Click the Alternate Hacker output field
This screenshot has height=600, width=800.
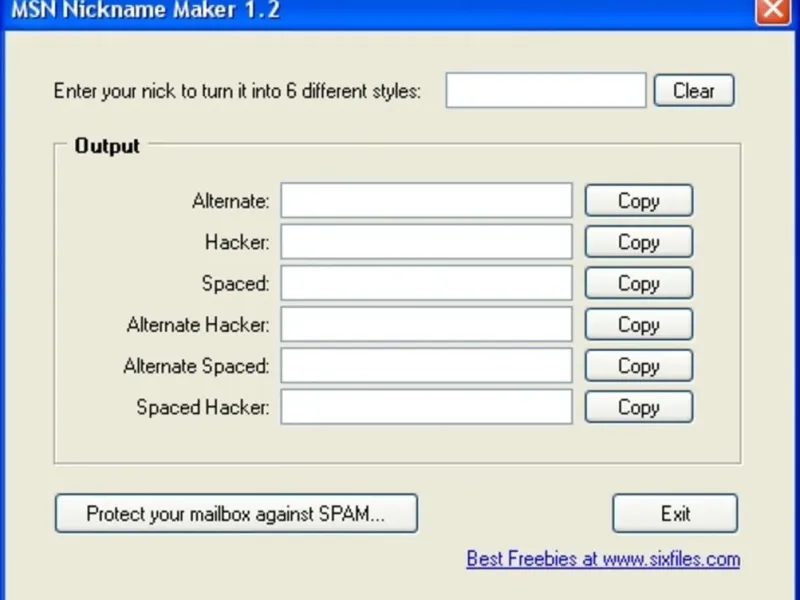(427, 324)
